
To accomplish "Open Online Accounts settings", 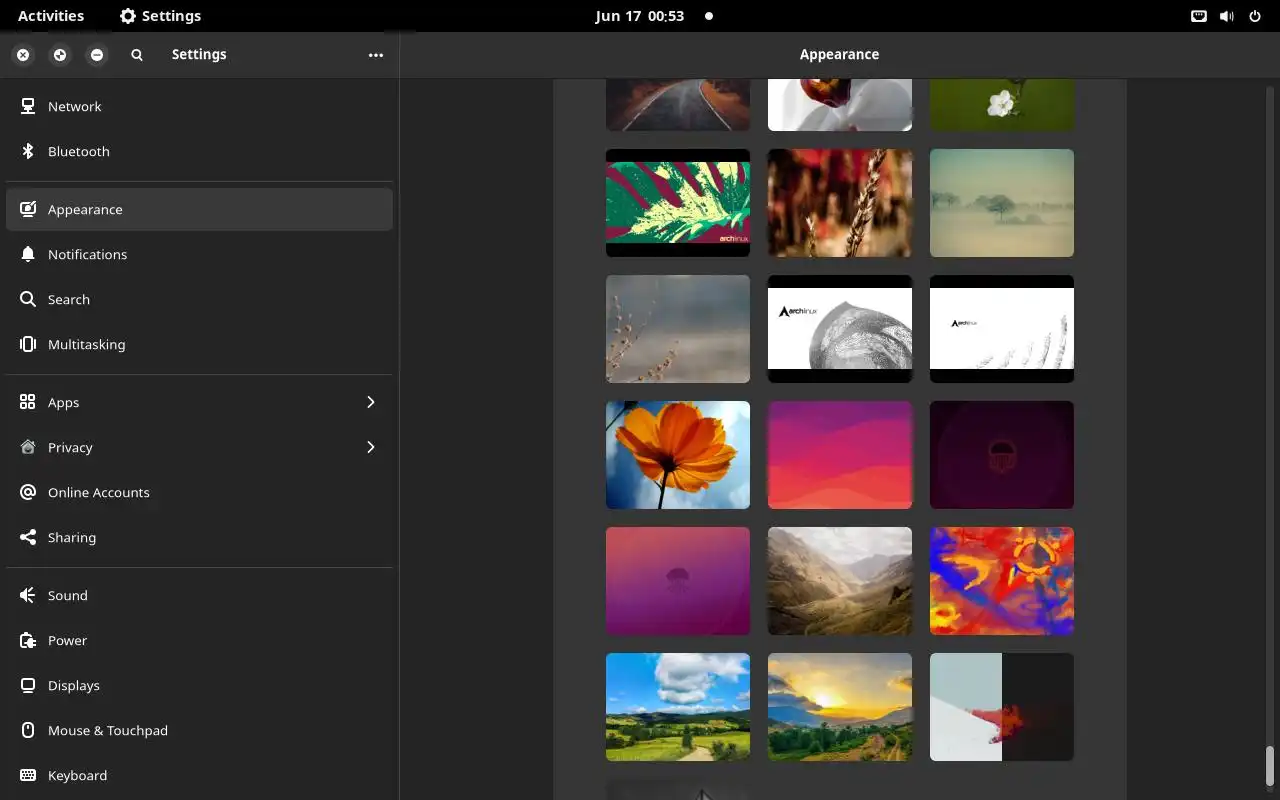I will pos(199,492).
